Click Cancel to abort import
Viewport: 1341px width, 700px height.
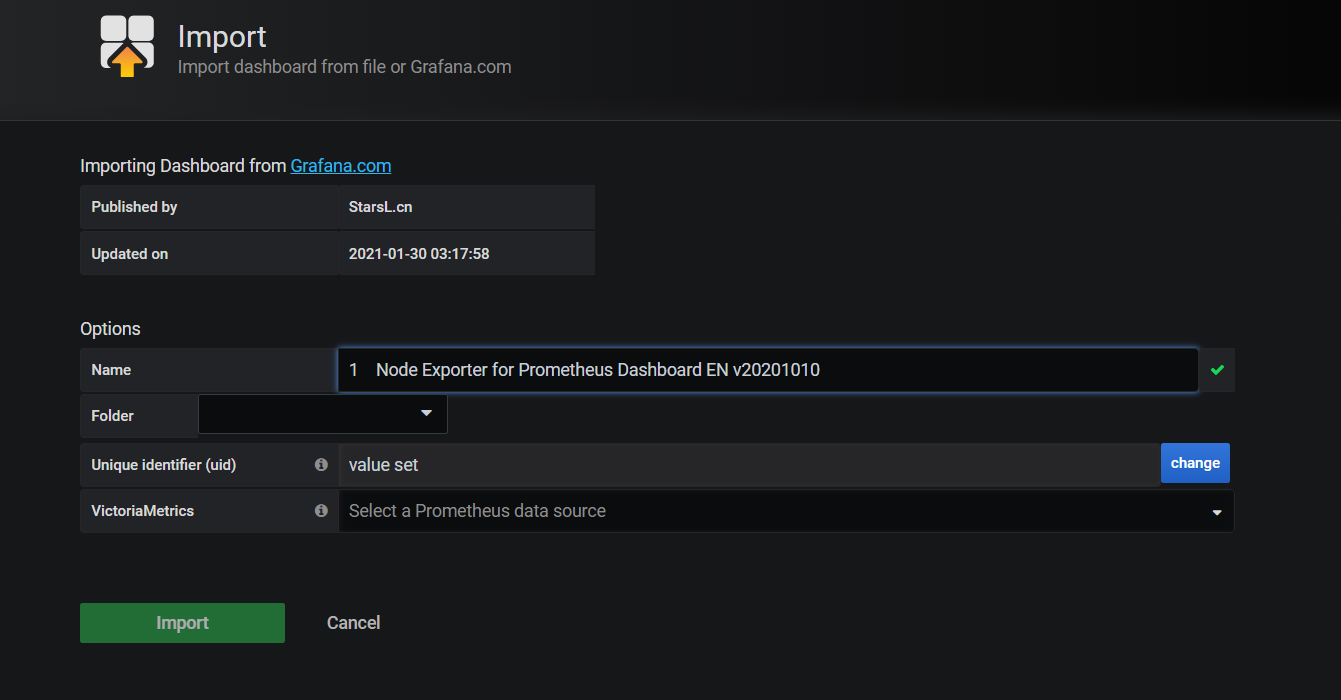353,623
